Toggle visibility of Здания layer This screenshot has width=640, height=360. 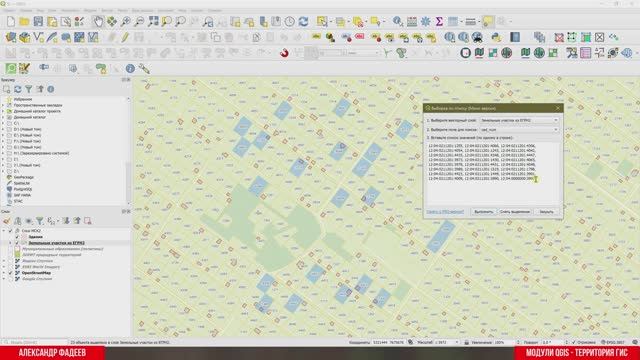click(17, 237)
